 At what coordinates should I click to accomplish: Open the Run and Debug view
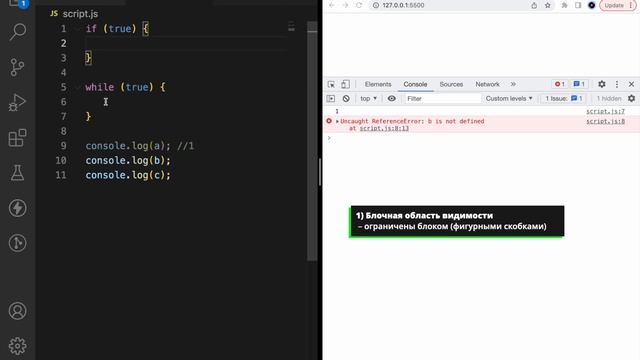click(18, 102)
